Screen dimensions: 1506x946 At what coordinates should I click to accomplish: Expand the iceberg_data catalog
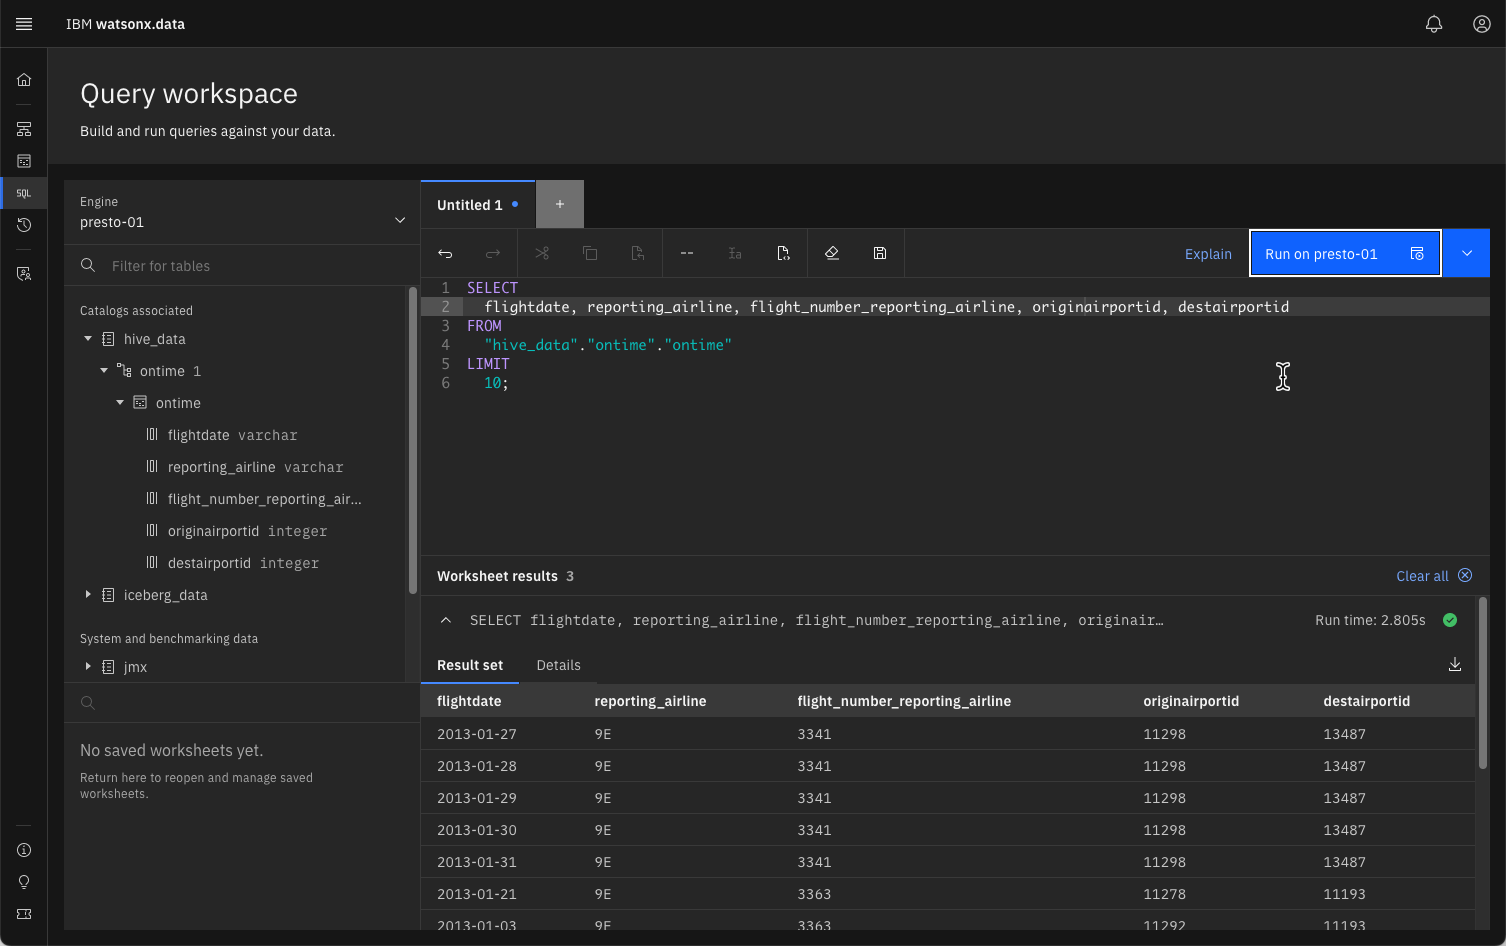[88, 595]
